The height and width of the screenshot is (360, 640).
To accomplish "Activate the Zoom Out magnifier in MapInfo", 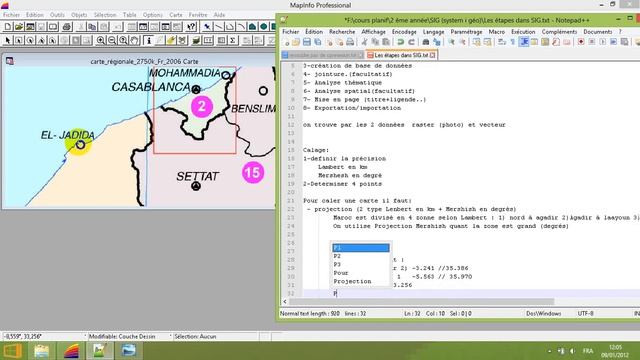I will pyautogui.click(x=112, y=40).
